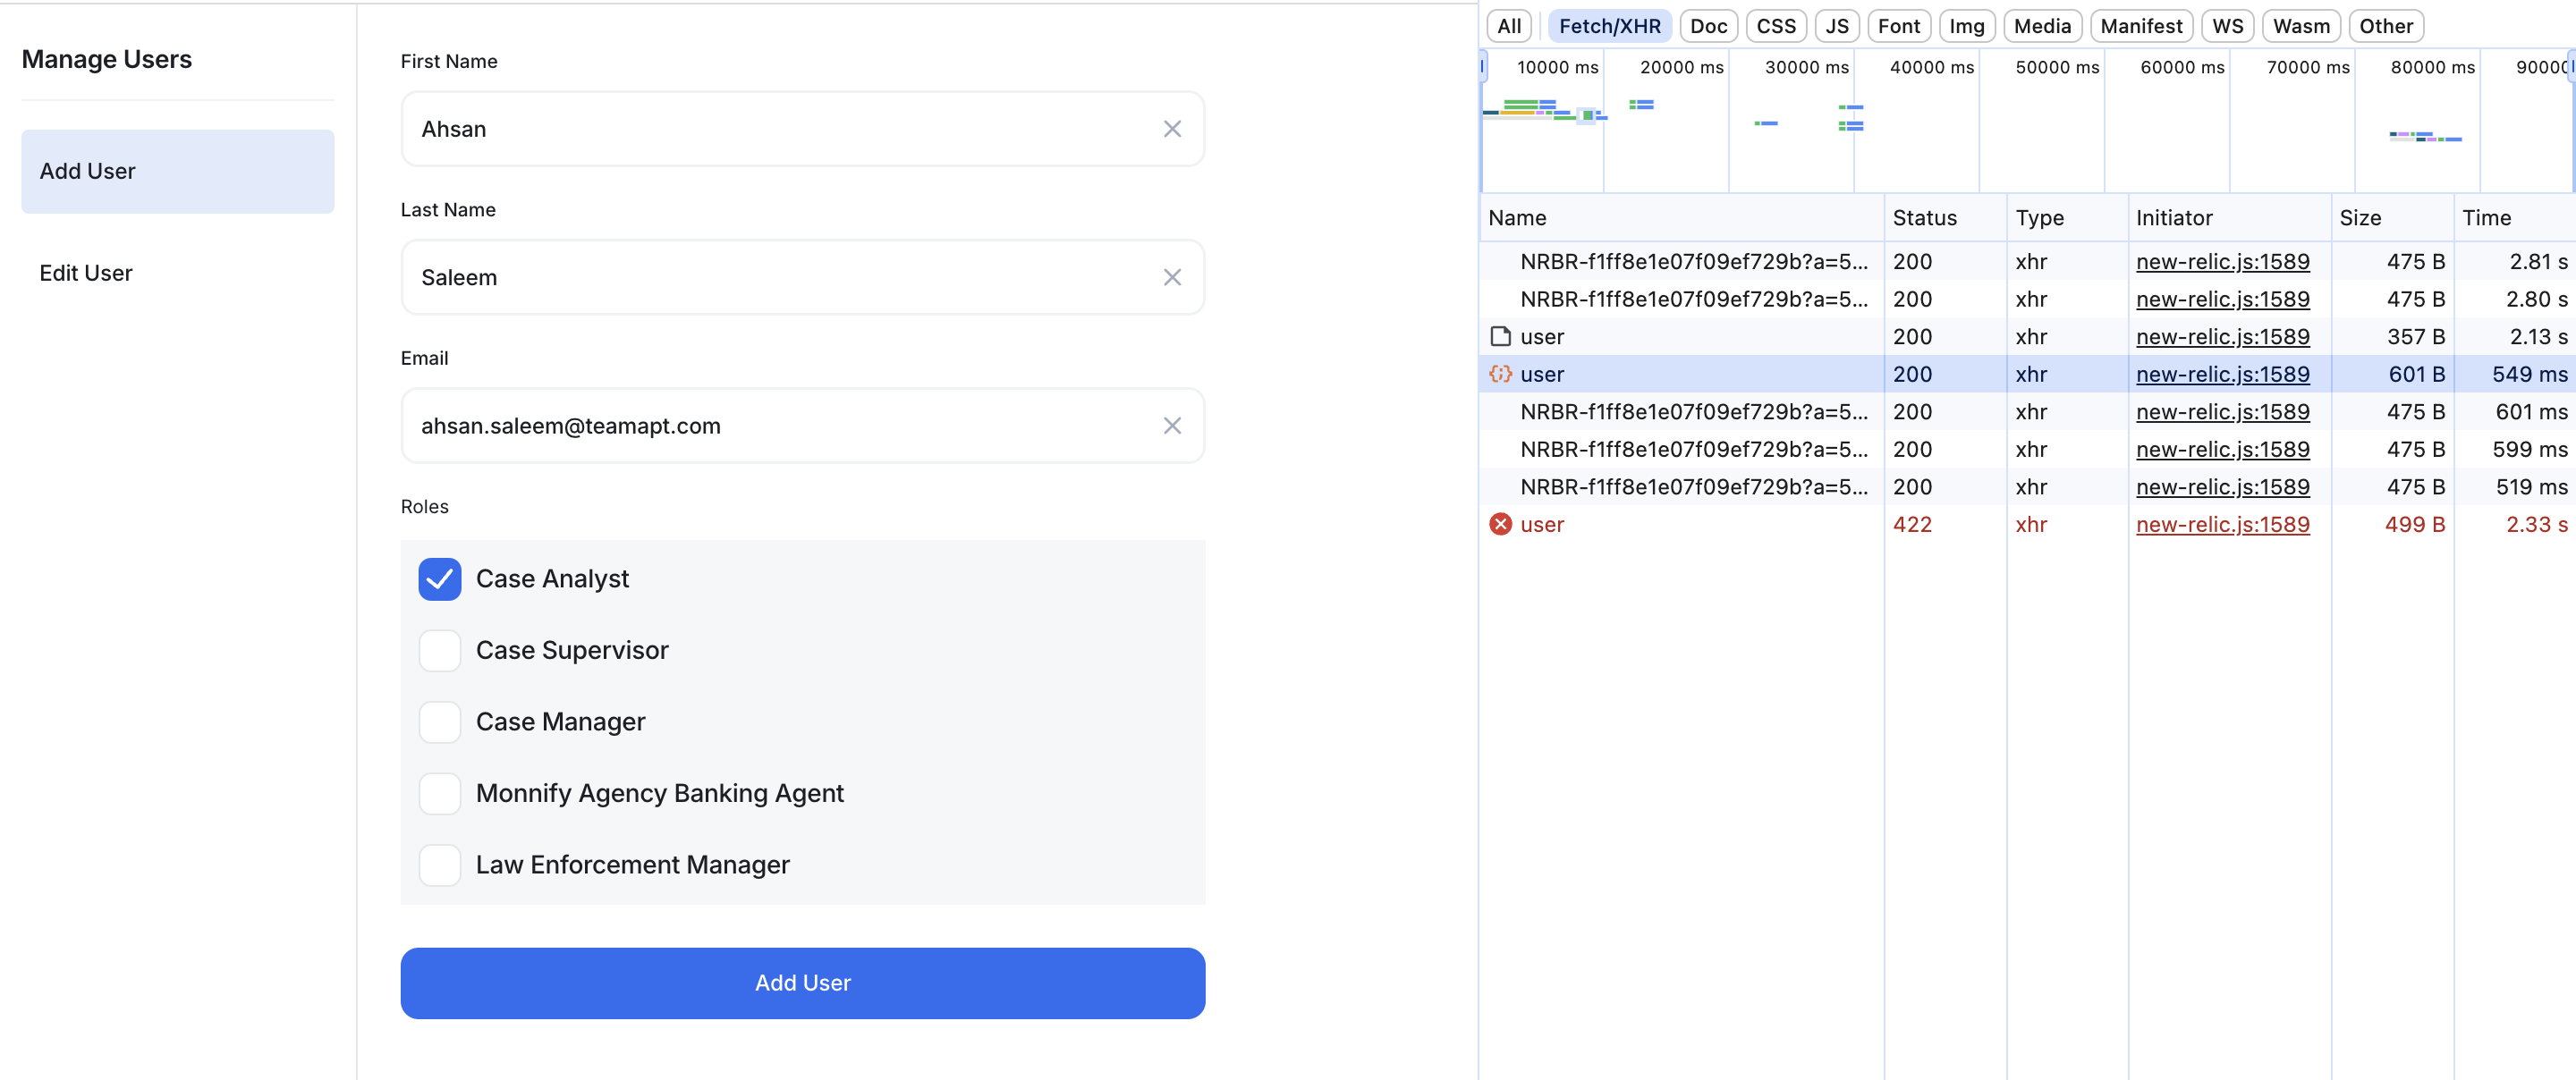Open Edit User in sidebar
Image resolution: width=2576 pixels, height=1080 pixels.
pos(86,273)
